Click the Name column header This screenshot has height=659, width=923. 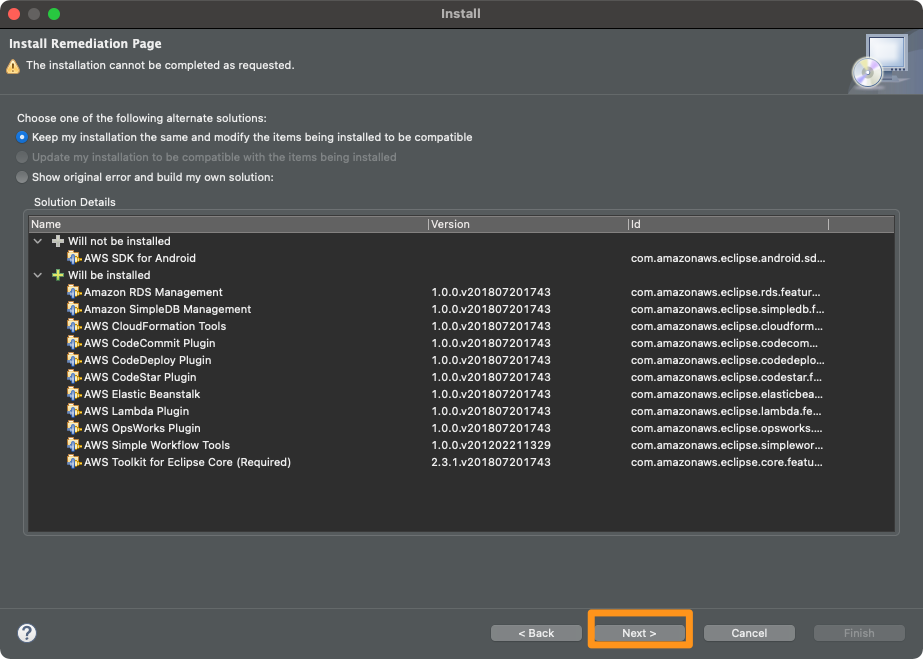coord(228,224)
